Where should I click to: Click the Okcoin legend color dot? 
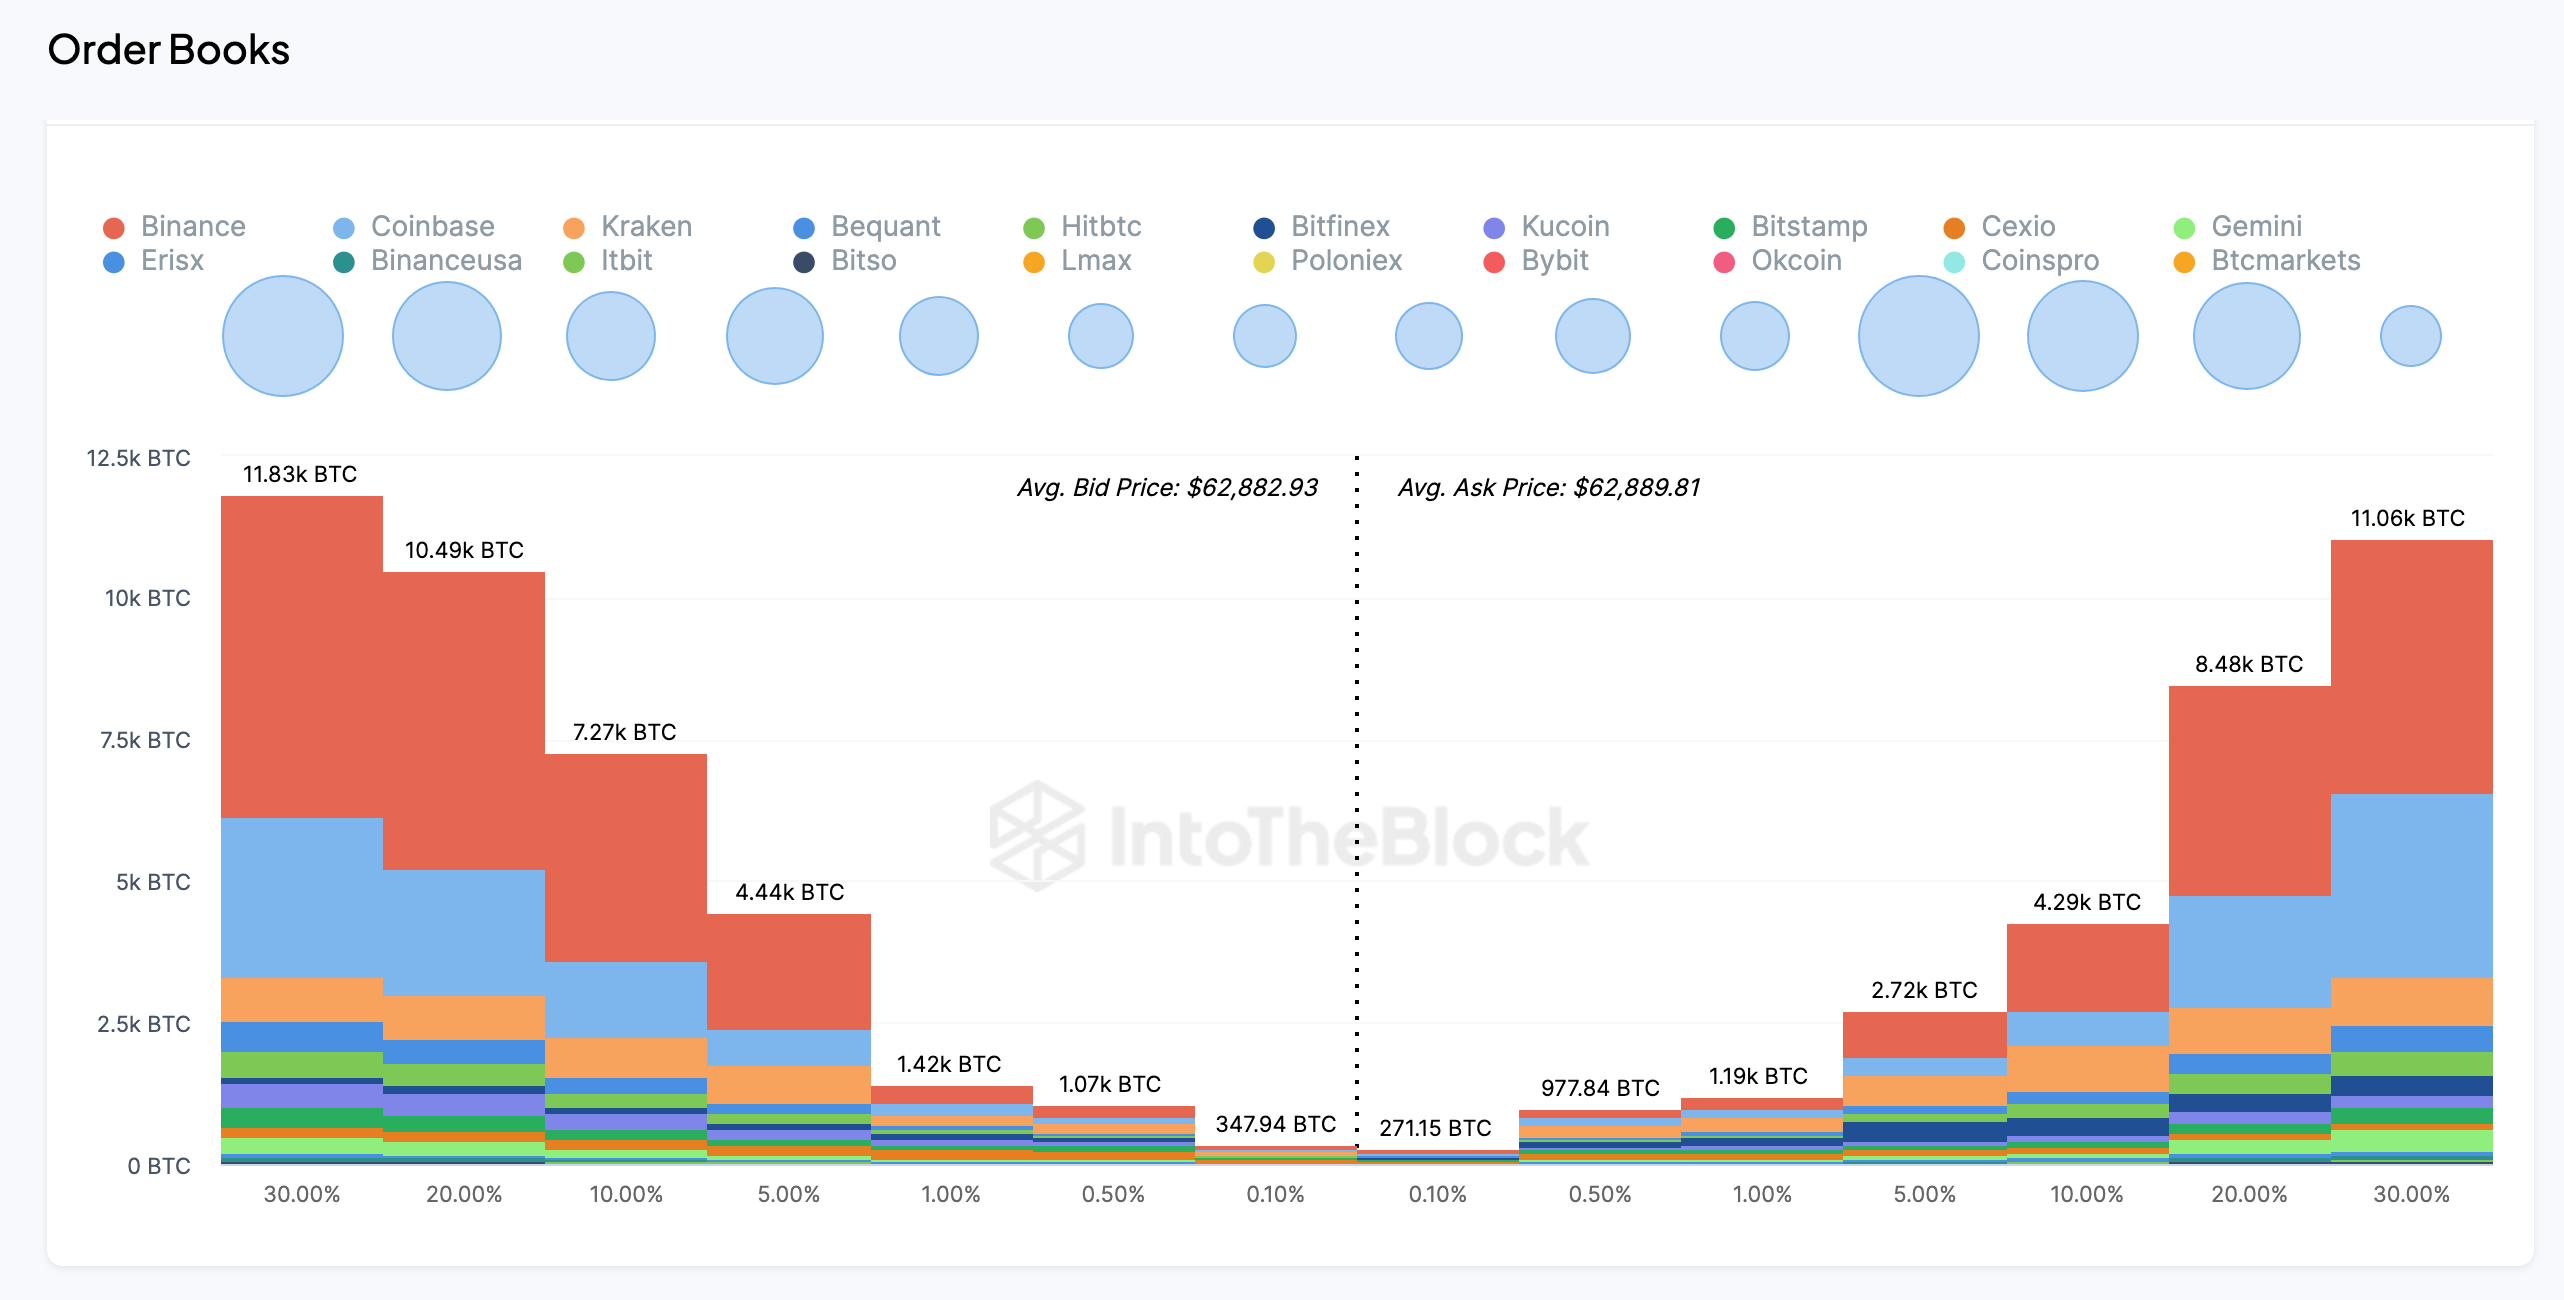[x=1725, y=261]
